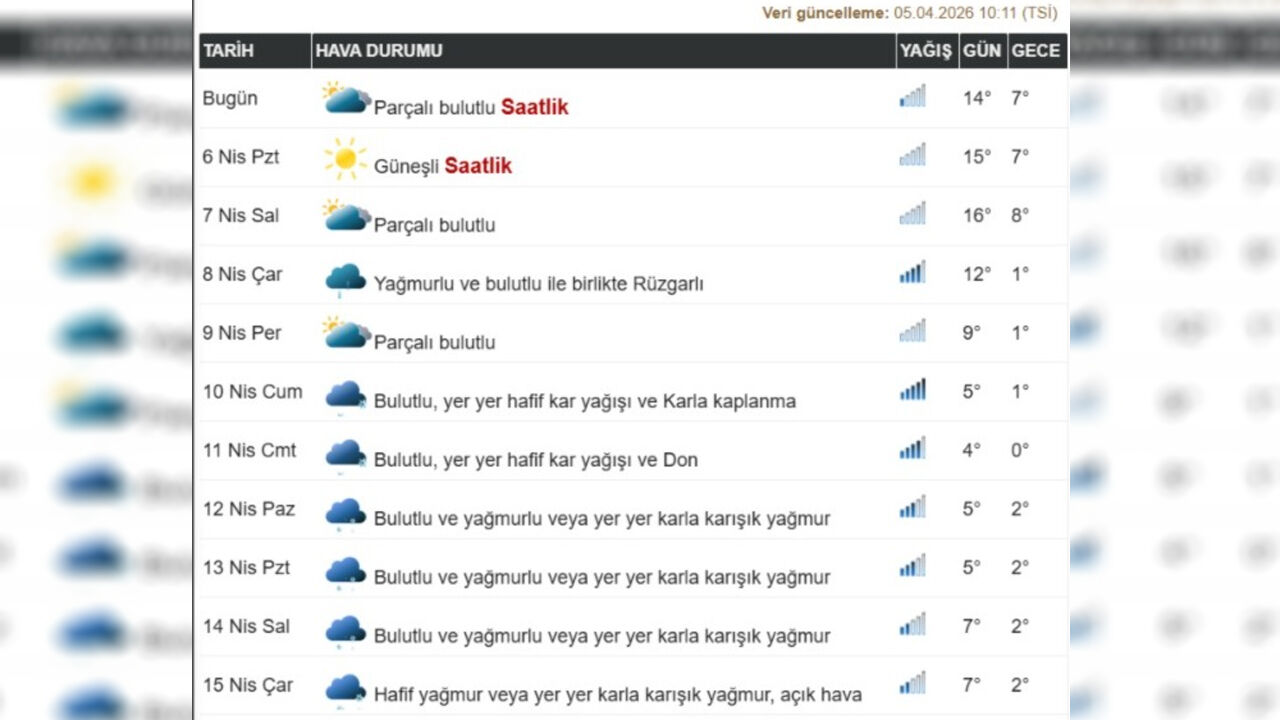Select the snow and frost icon for 11 Nis Cmt
1280x720 pixels.
(x=344, y=451)
